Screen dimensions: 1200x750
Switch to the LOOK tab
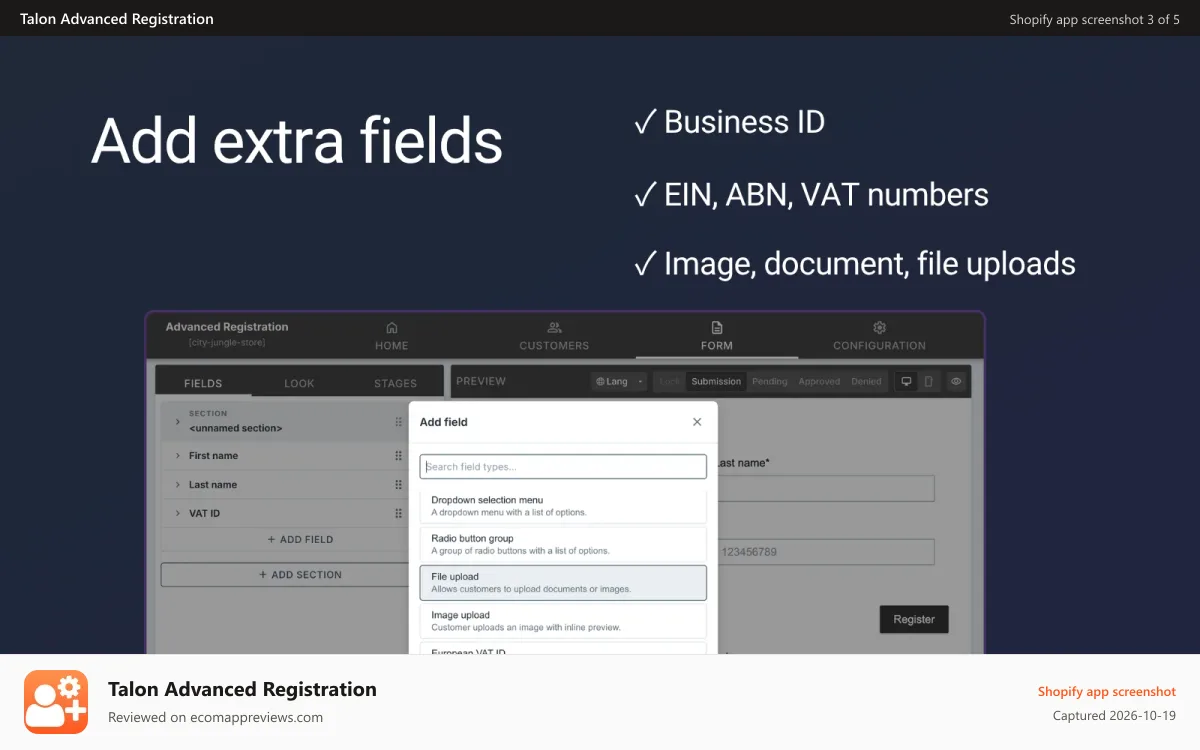[x=299, y=383]
